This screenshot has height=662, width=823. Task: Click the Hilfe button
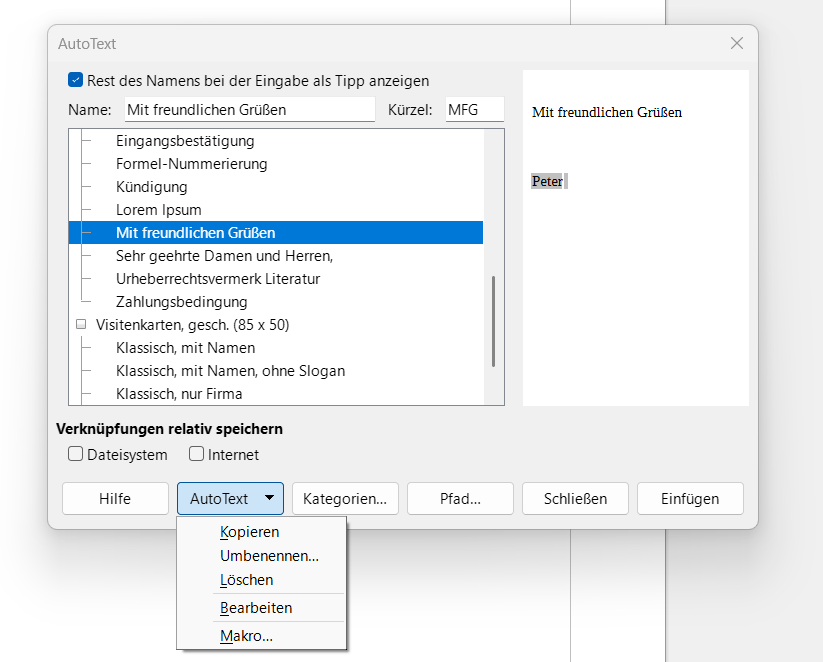[115, 499]
